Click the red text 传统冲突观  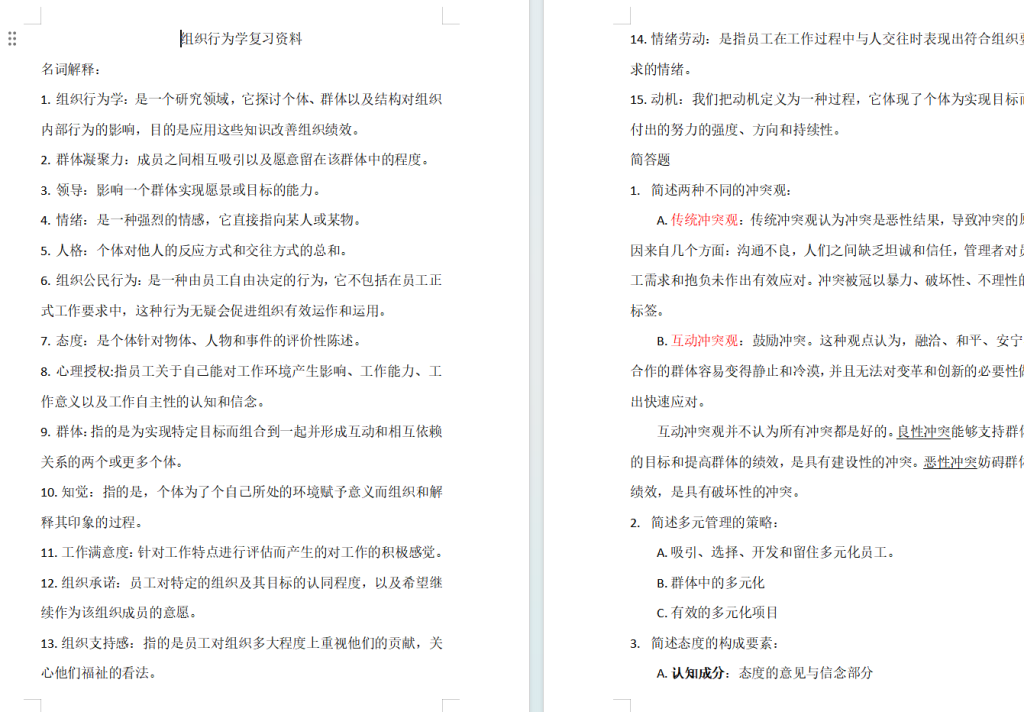click(705, 220)
